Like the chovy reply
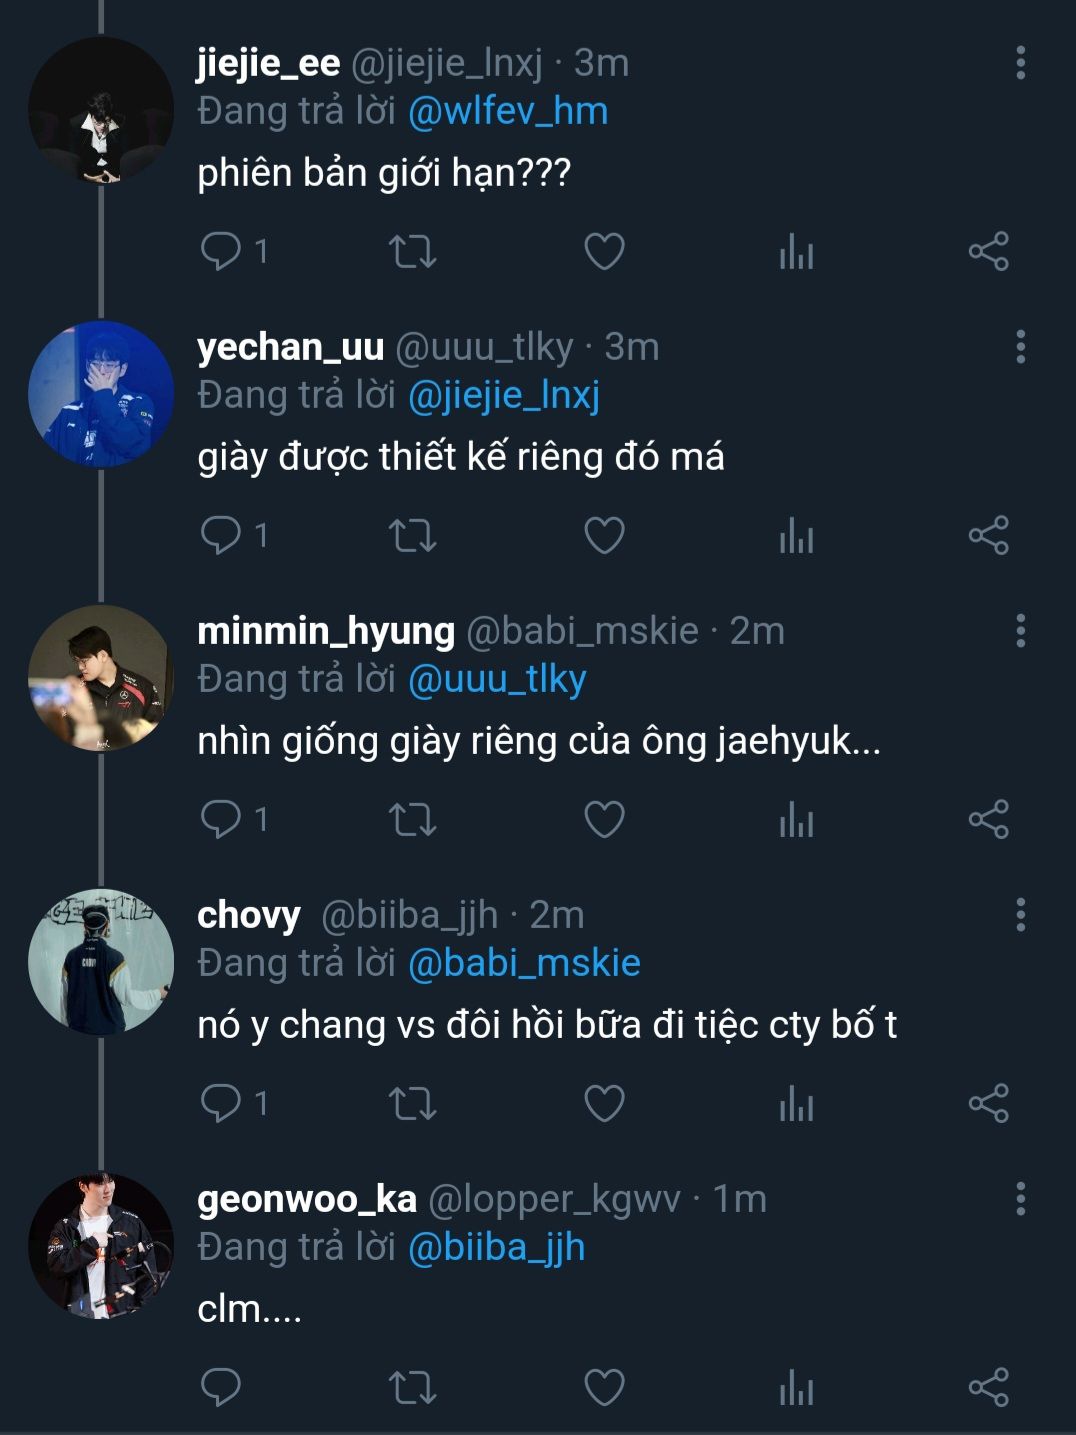The width and height of the screenshot is (1076, 1435). coord(604,1103)
